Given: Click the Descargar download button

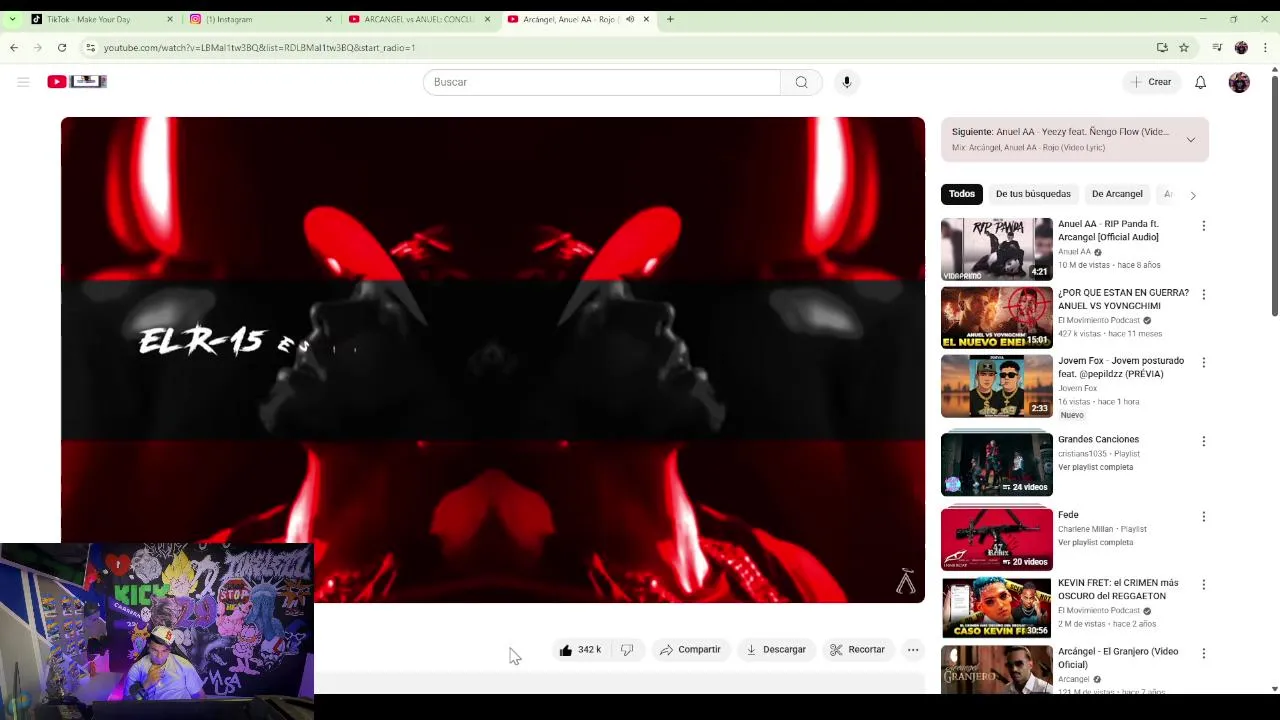Looking at the screenshot, I should pos(776,650).
